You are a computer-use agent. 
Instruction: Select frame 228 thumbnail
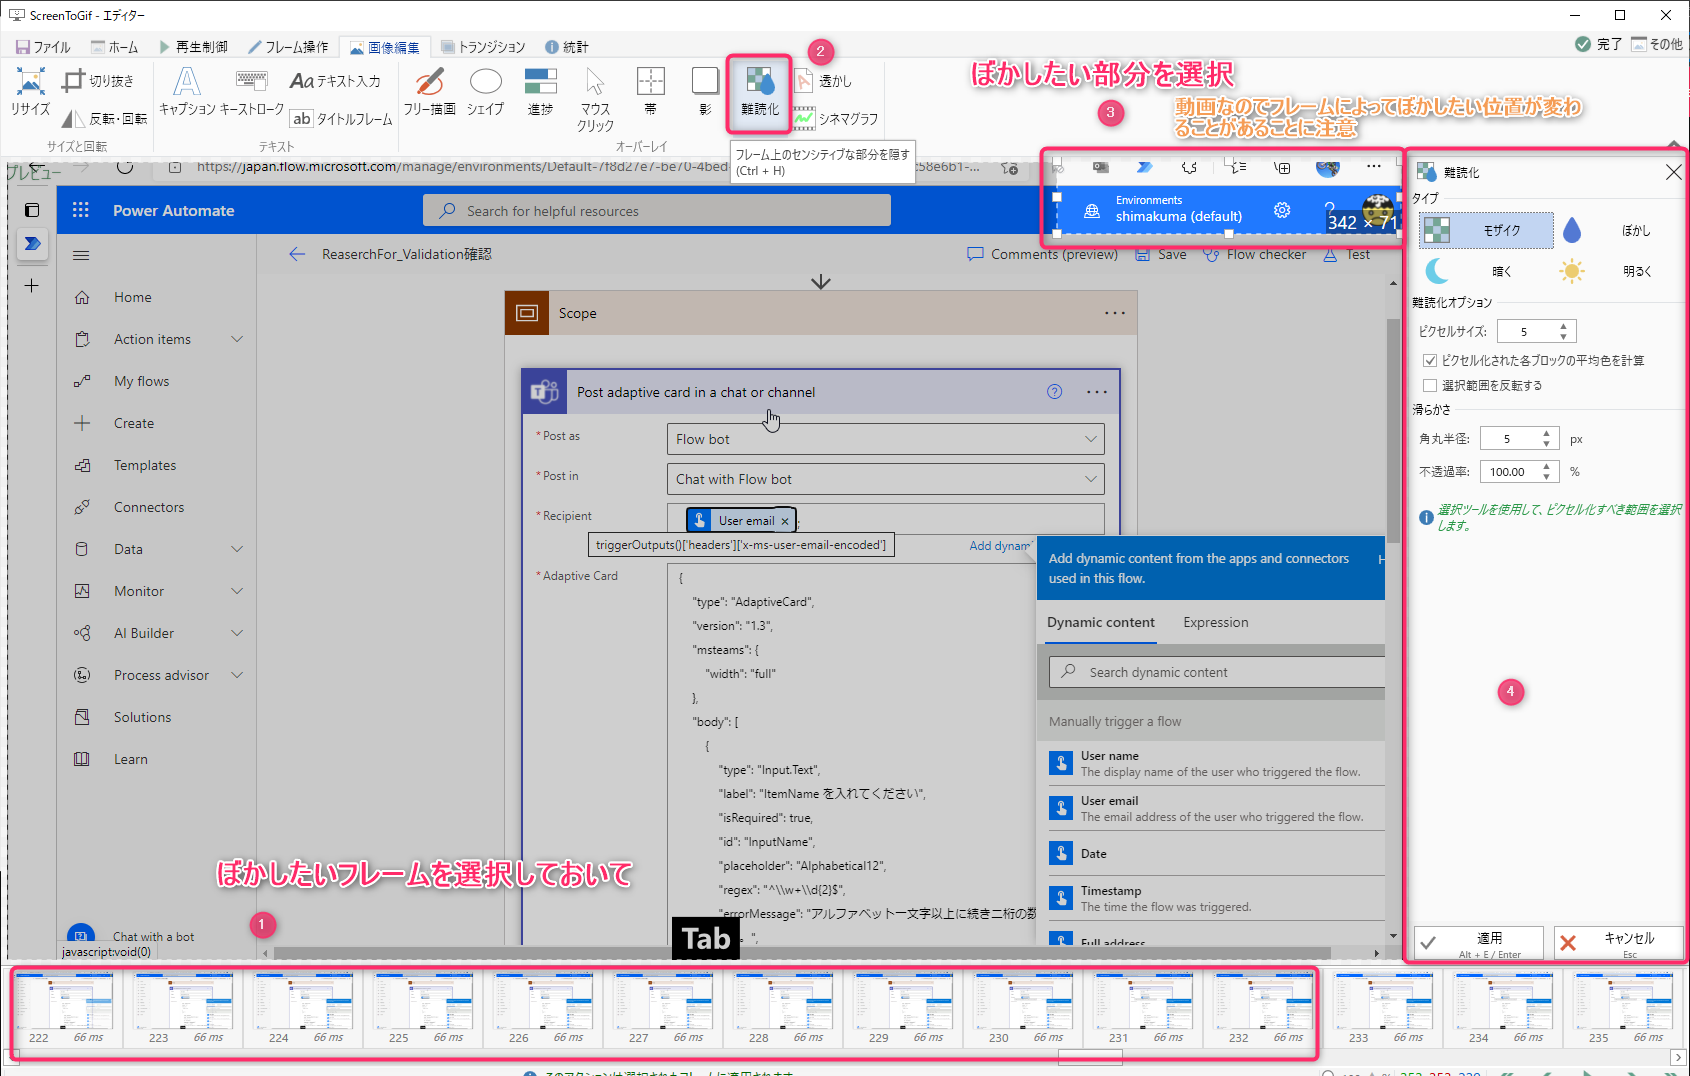783,1007
